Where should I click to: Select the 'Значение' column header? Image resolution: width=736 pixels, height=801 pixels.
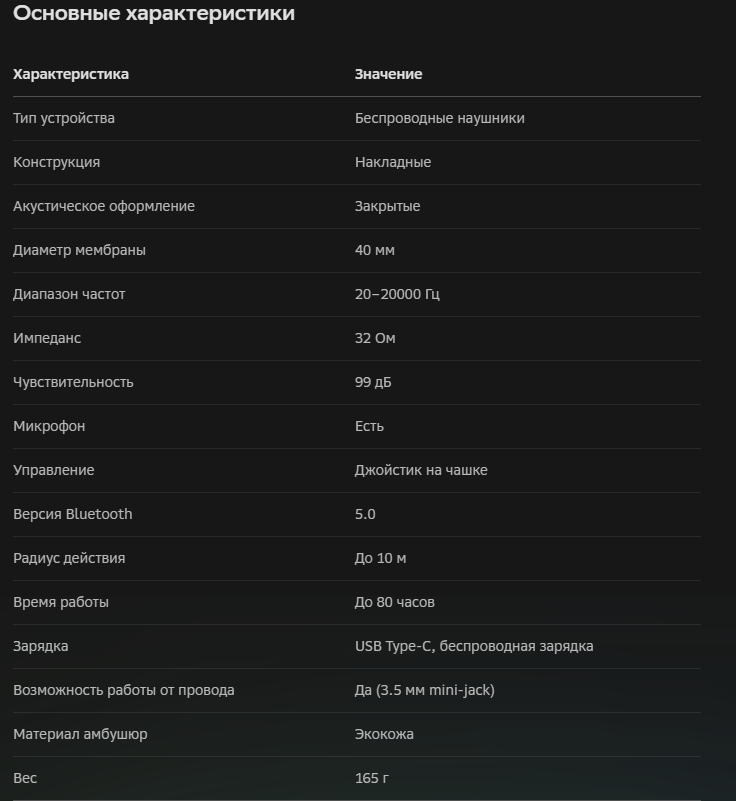tap(388, 74)
